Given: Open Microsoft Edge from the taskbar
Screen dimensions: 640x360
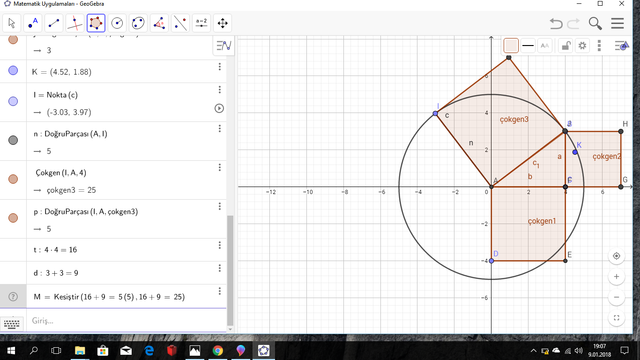Looking at the screenshot, I should point(149,351).
